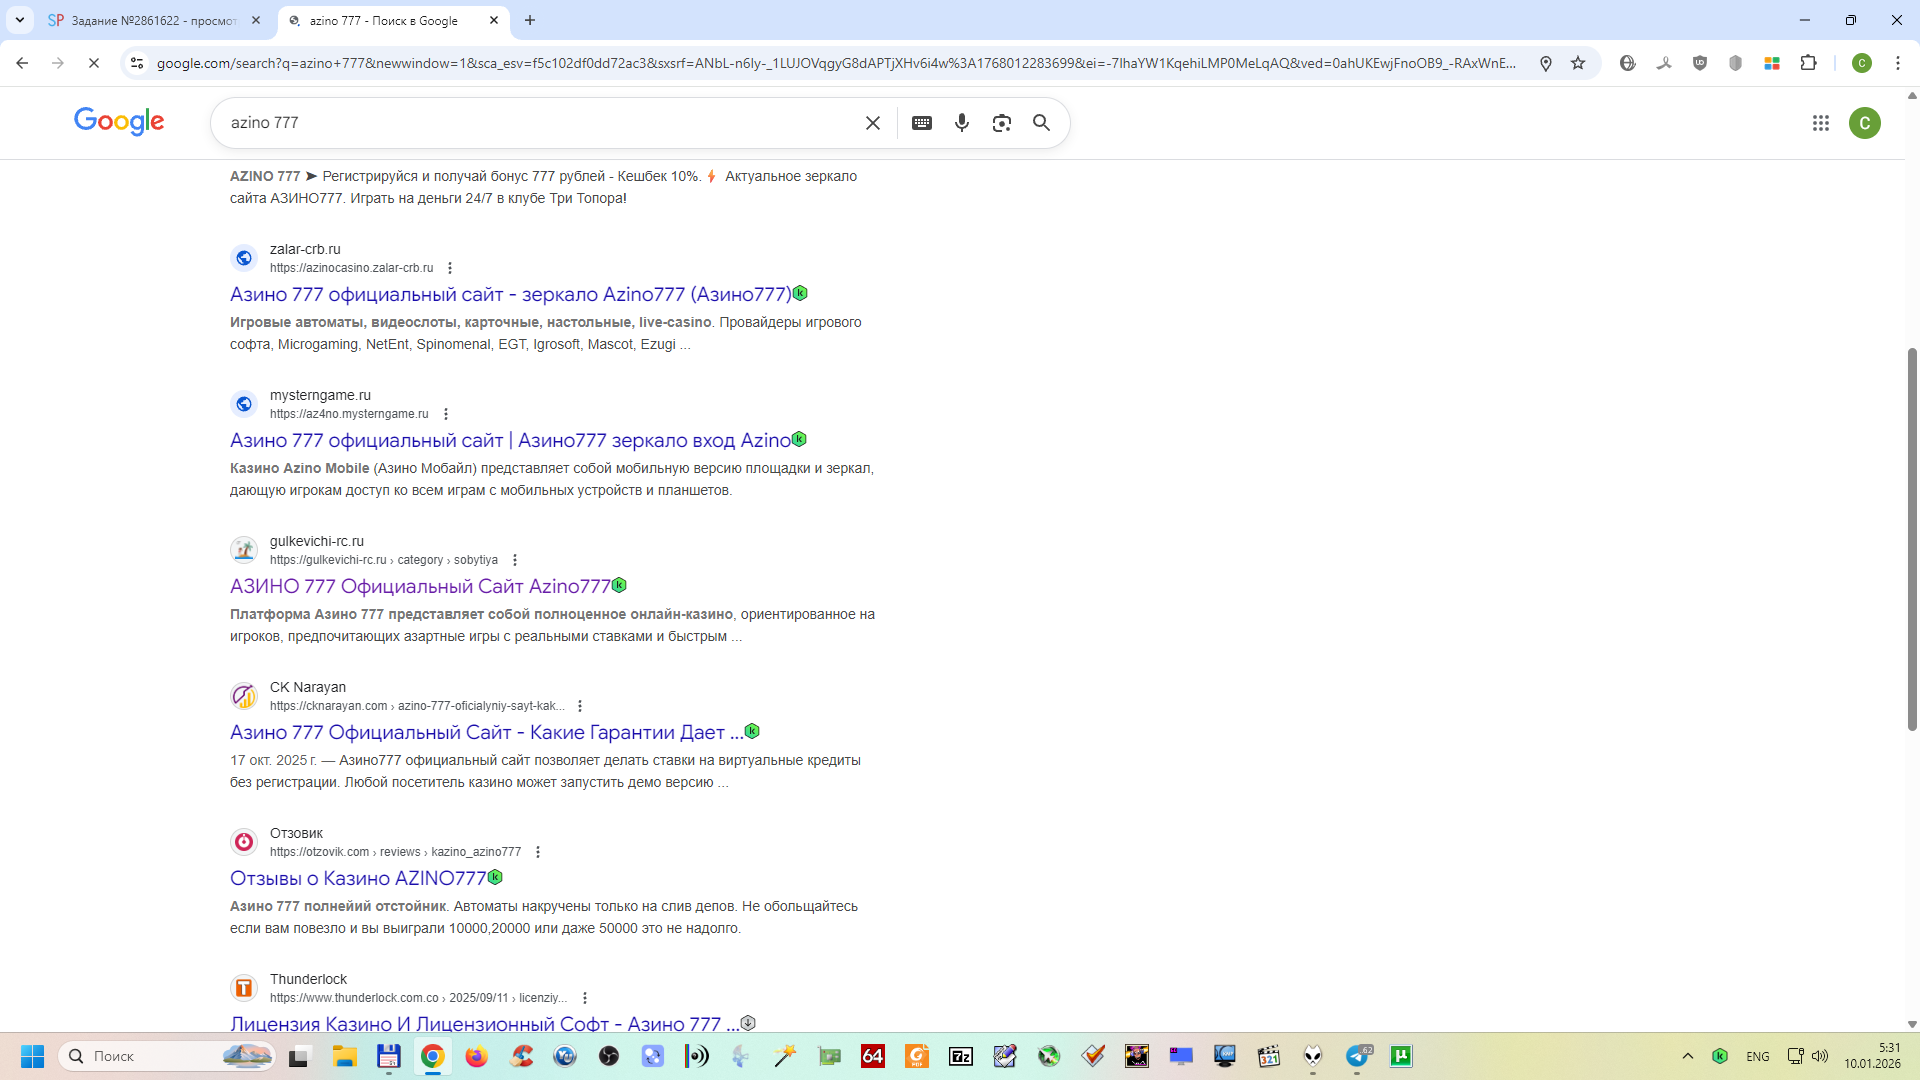
Task: Toggle ENG keyboard language in taskbar
Action: pyautogui.click(x=1757, y=1056)
